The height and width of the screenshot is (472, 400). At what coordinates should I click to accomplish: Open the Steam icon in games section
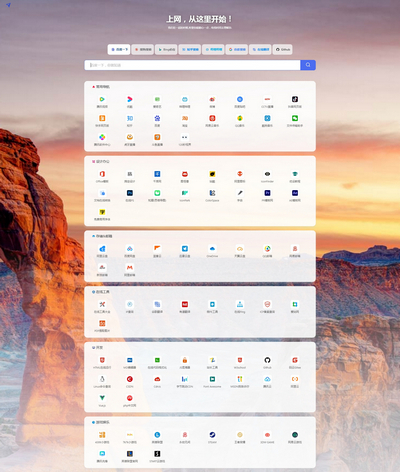pyautogui.click(x=212, y=435)
